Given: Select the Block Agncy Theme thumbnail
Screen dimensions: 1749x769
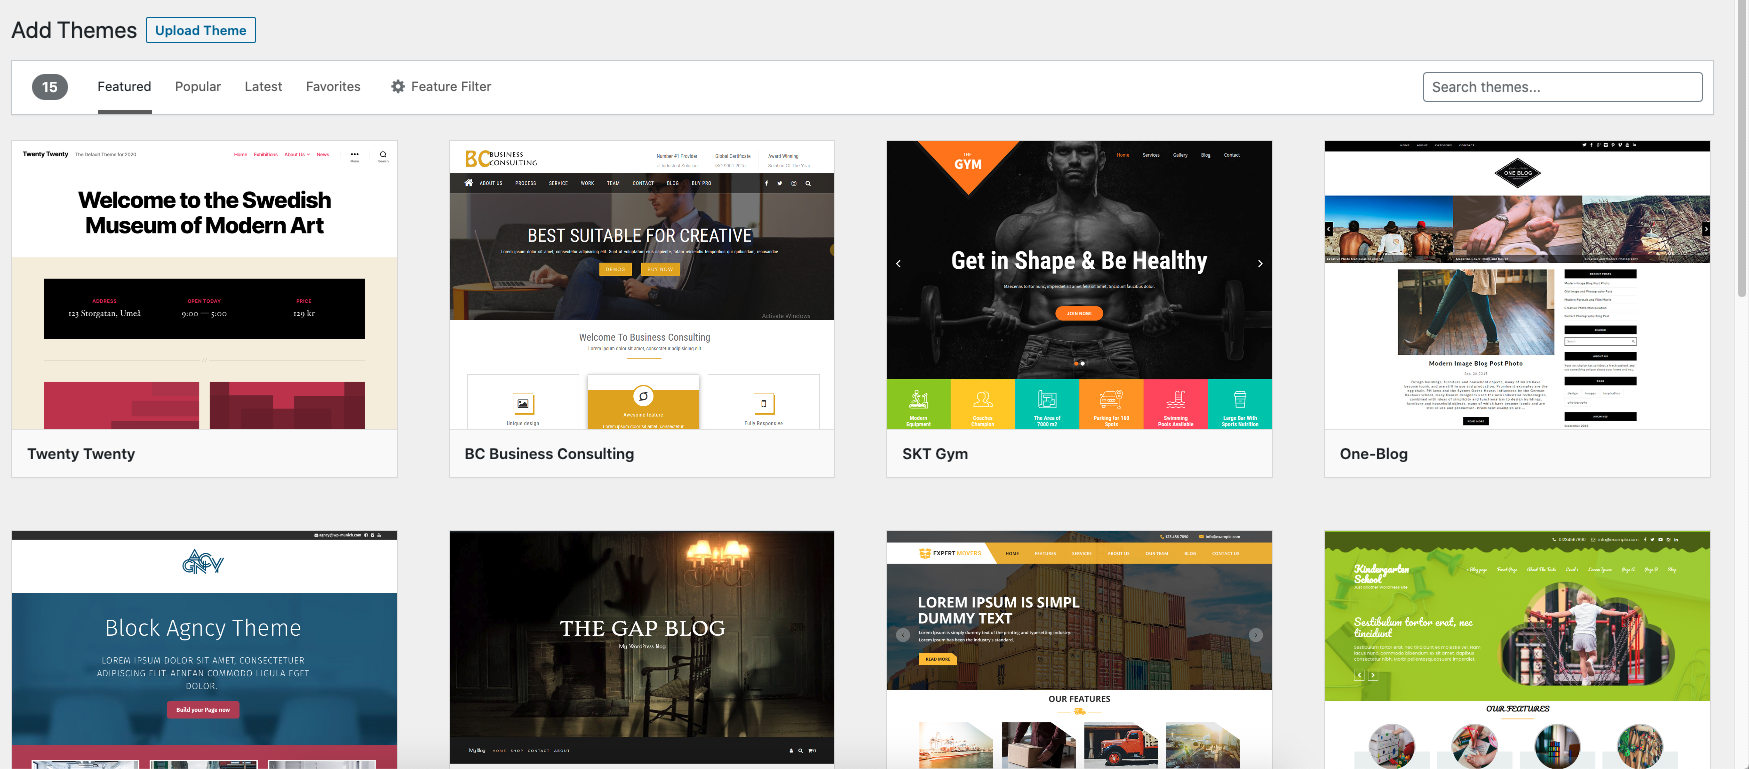Looking at the screenshot, I should pyautogui.click(x=204, y=650).
